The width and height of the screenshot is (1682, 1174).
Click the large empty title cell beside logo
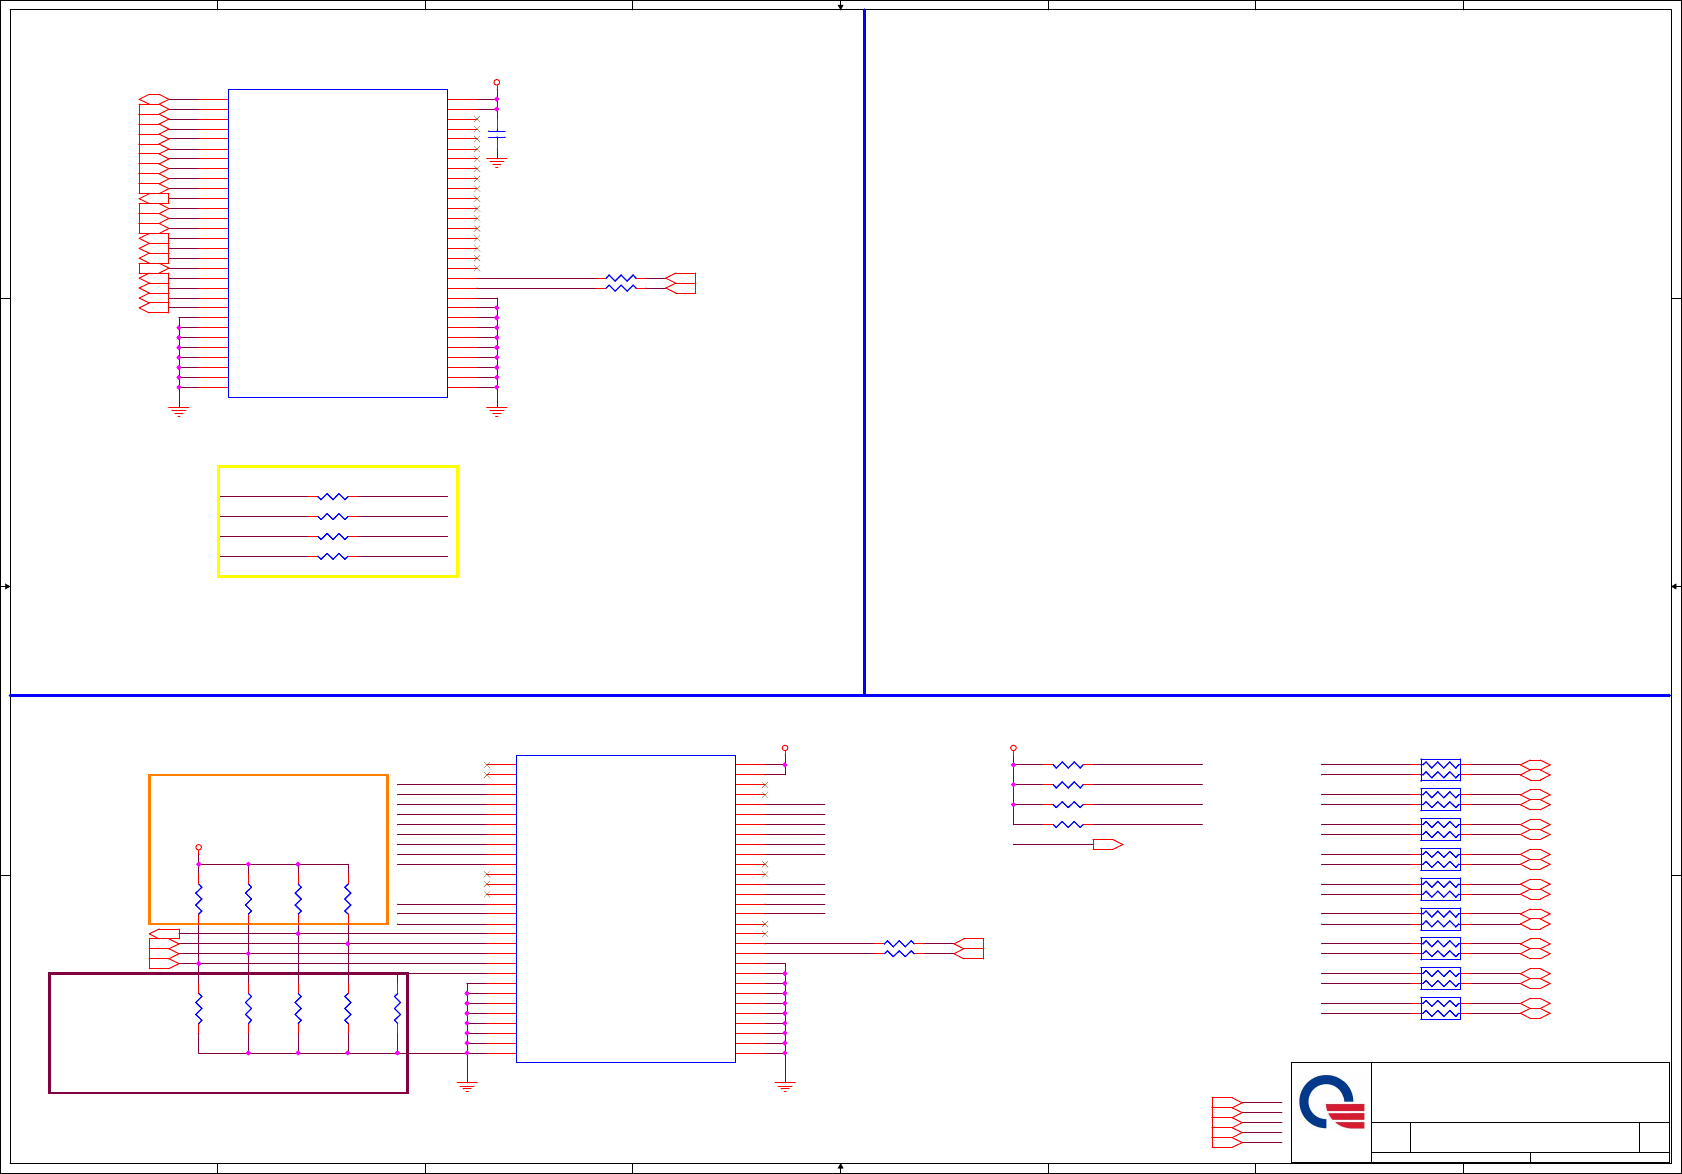pos(1520,1092)
